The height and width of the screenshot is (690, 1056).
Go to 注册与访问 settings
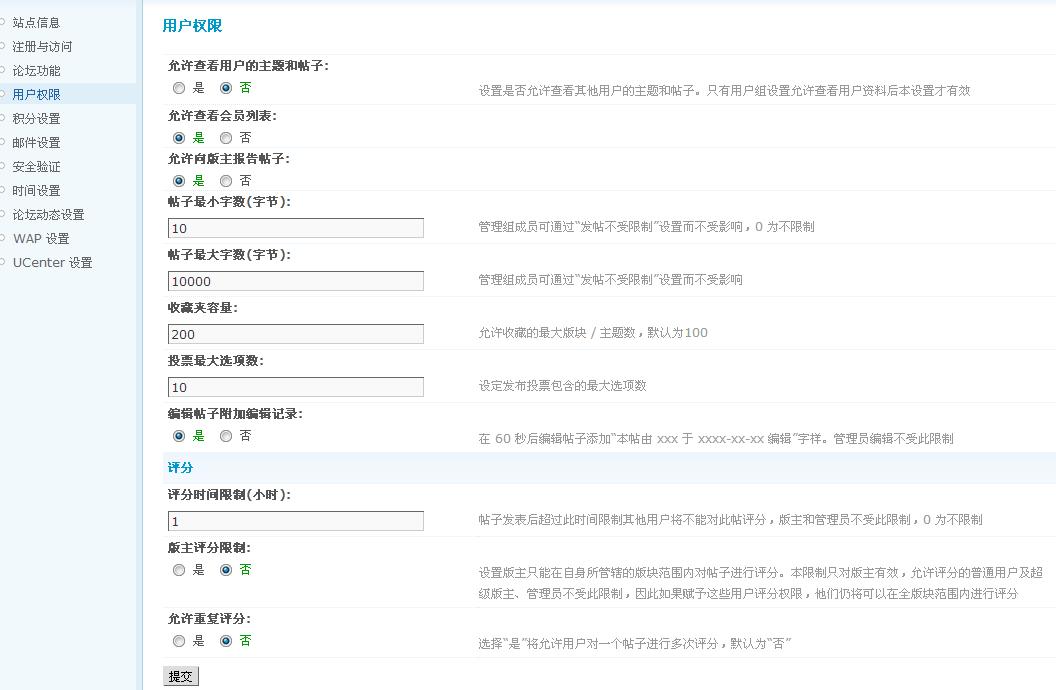tap(42, 46)
